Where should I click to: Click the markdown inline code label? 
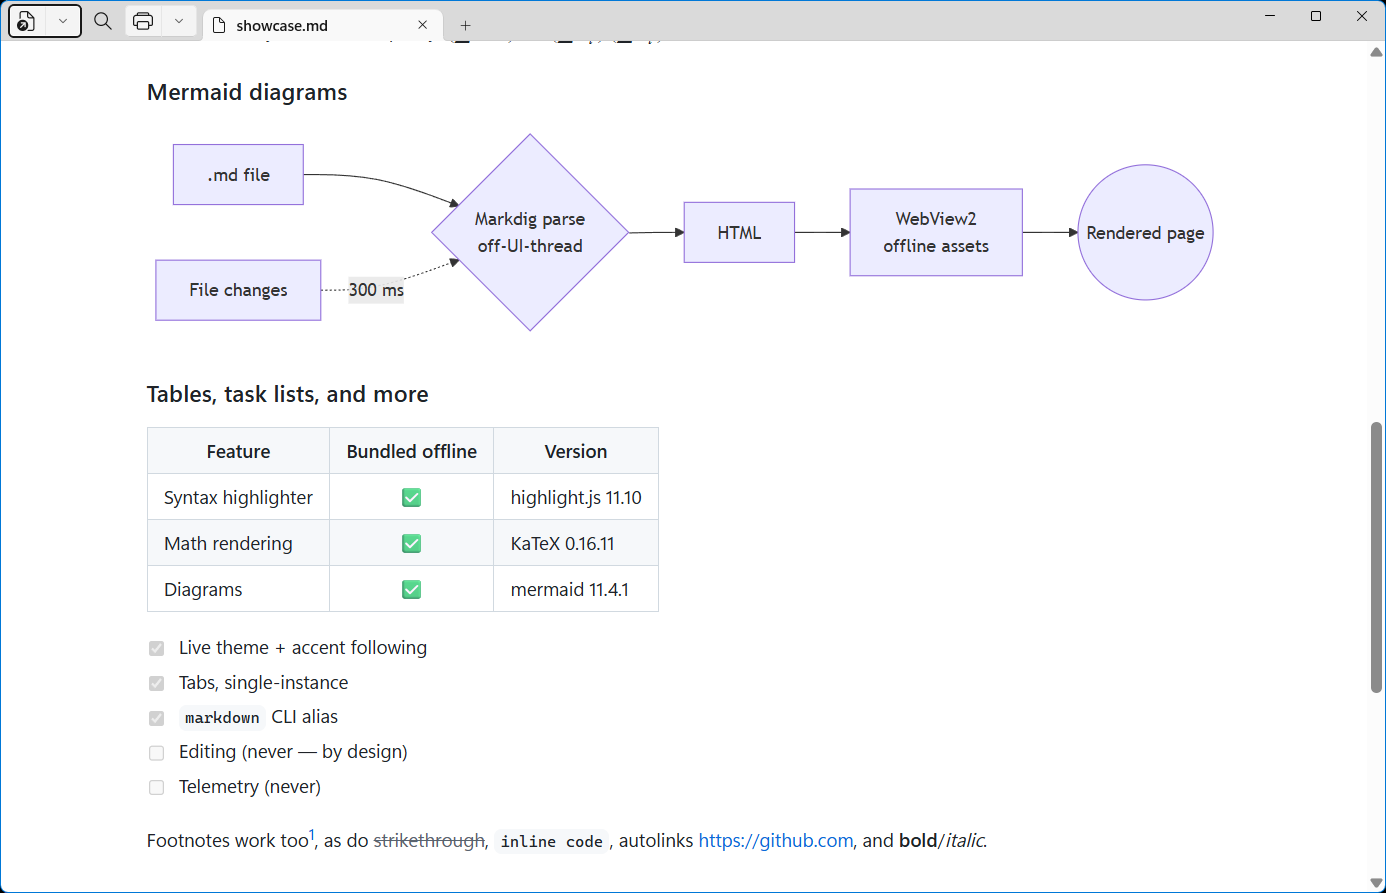click(222, 718)
